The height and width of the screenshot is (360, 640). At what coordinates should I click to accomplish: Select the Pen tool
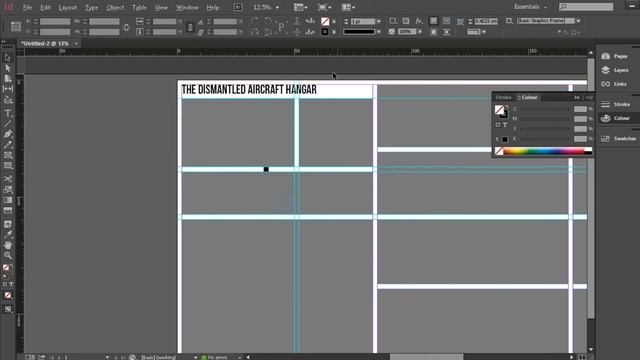pos(7,134)
